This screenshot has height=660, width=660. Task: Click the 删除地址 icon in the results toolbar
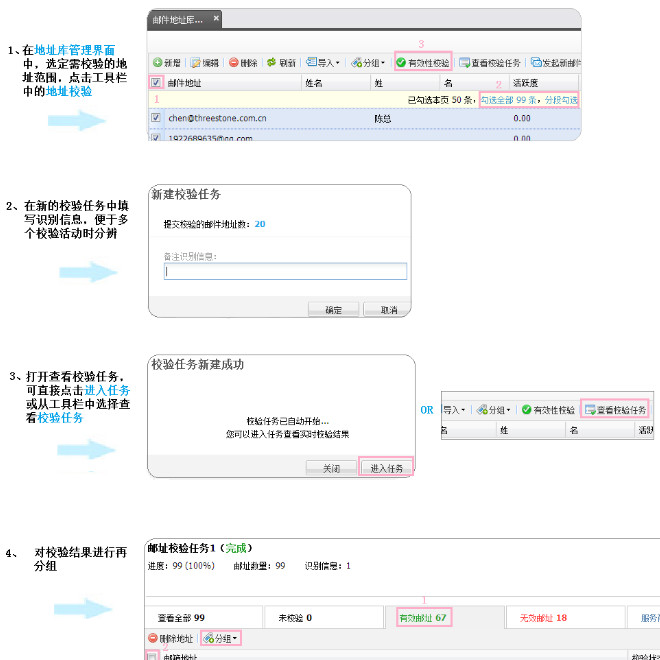coord(153,638)
